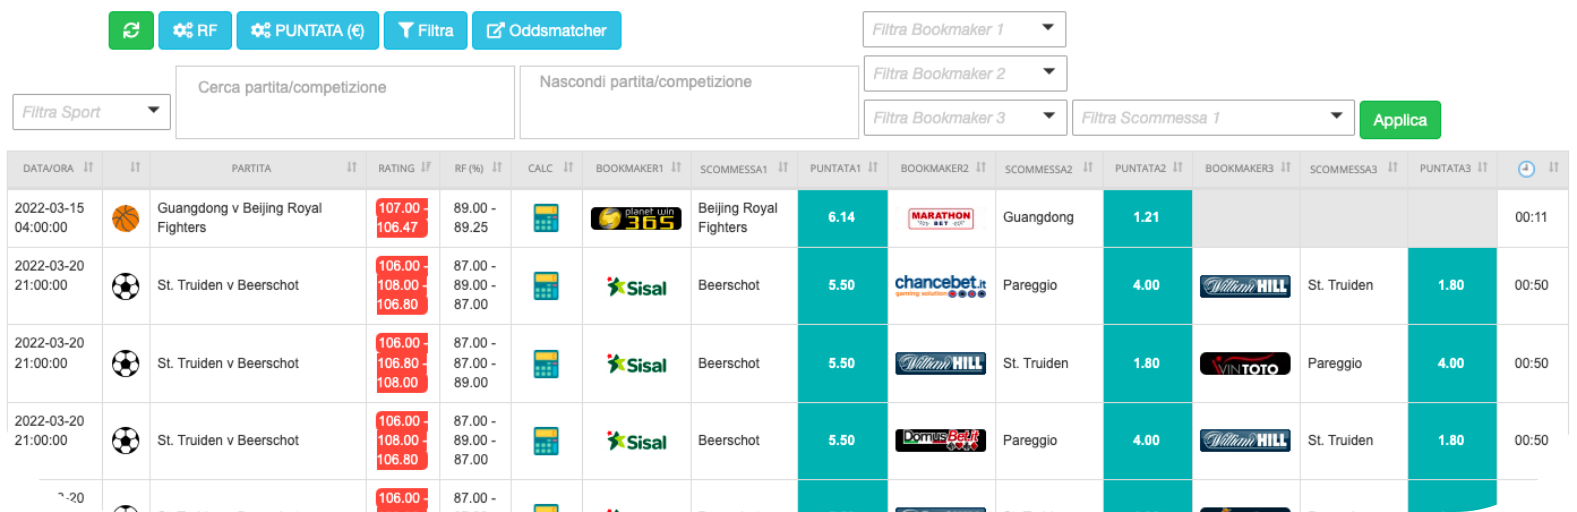Click the DomusBet bookmaker logo
Viewport: 1577px width, 512px height.
940,440
